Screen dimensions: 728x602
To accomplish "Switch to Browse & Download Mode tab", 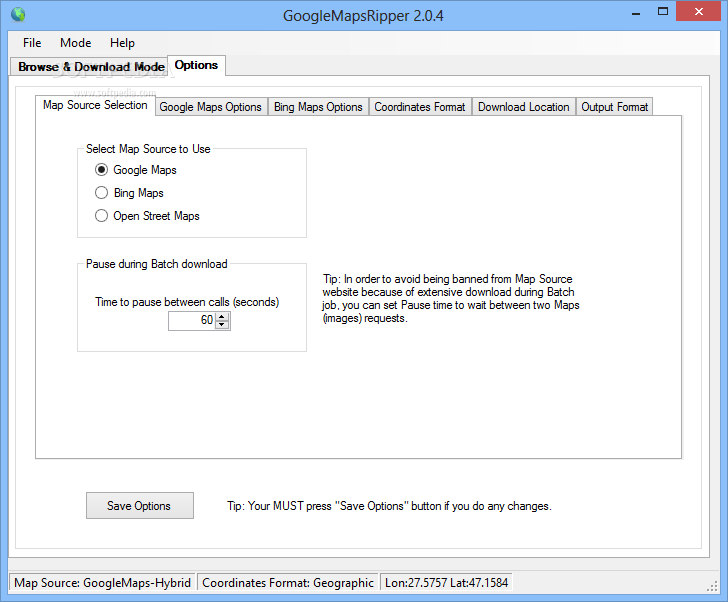I will (89, 67).
